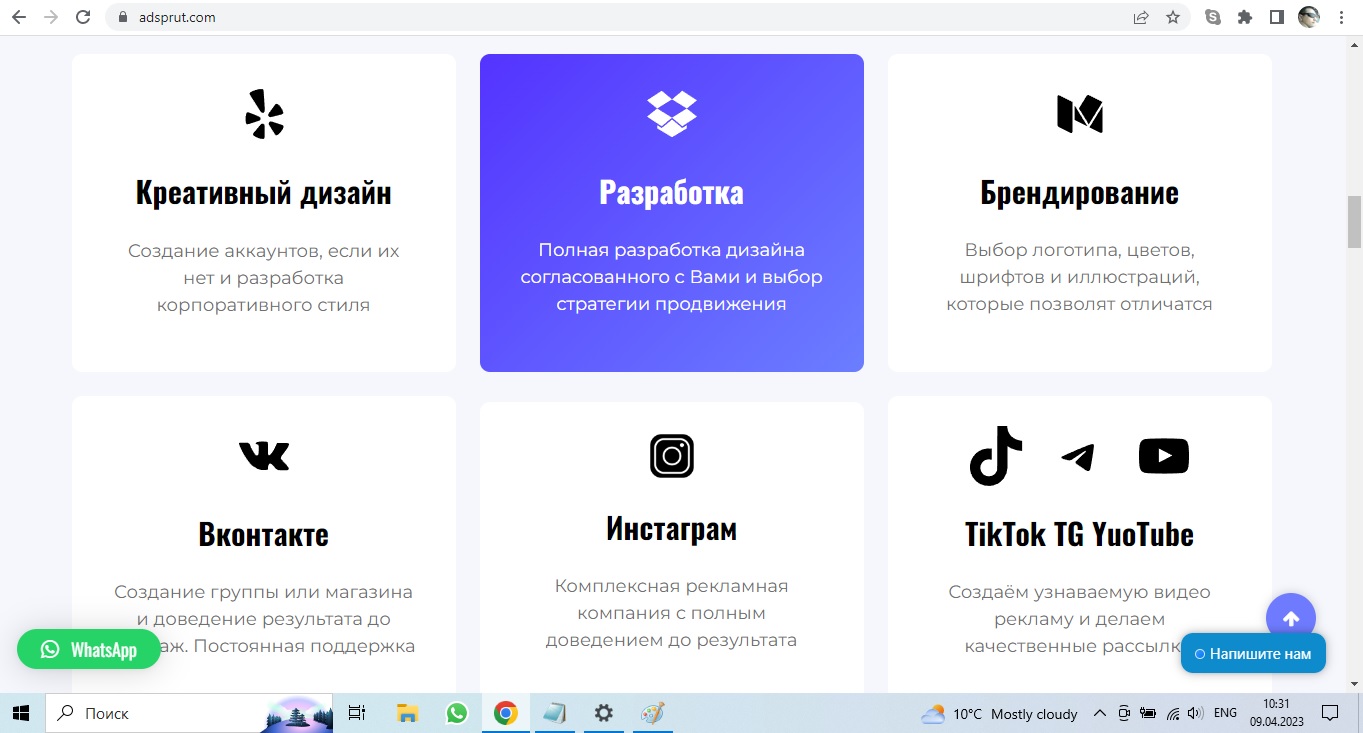Open the network Wi-Fi tray icon
This screenshot has height=733, width=1363.
1173,713
